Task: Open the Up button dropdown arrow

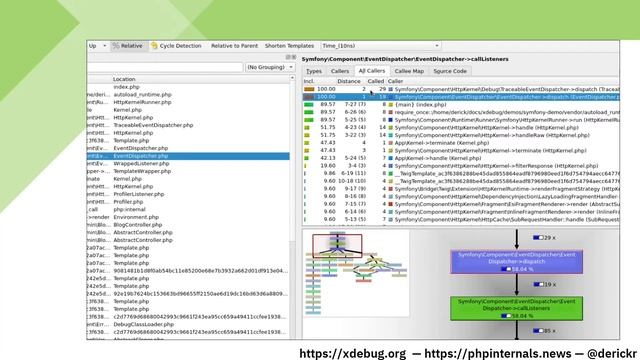Action: coord(104,46)
